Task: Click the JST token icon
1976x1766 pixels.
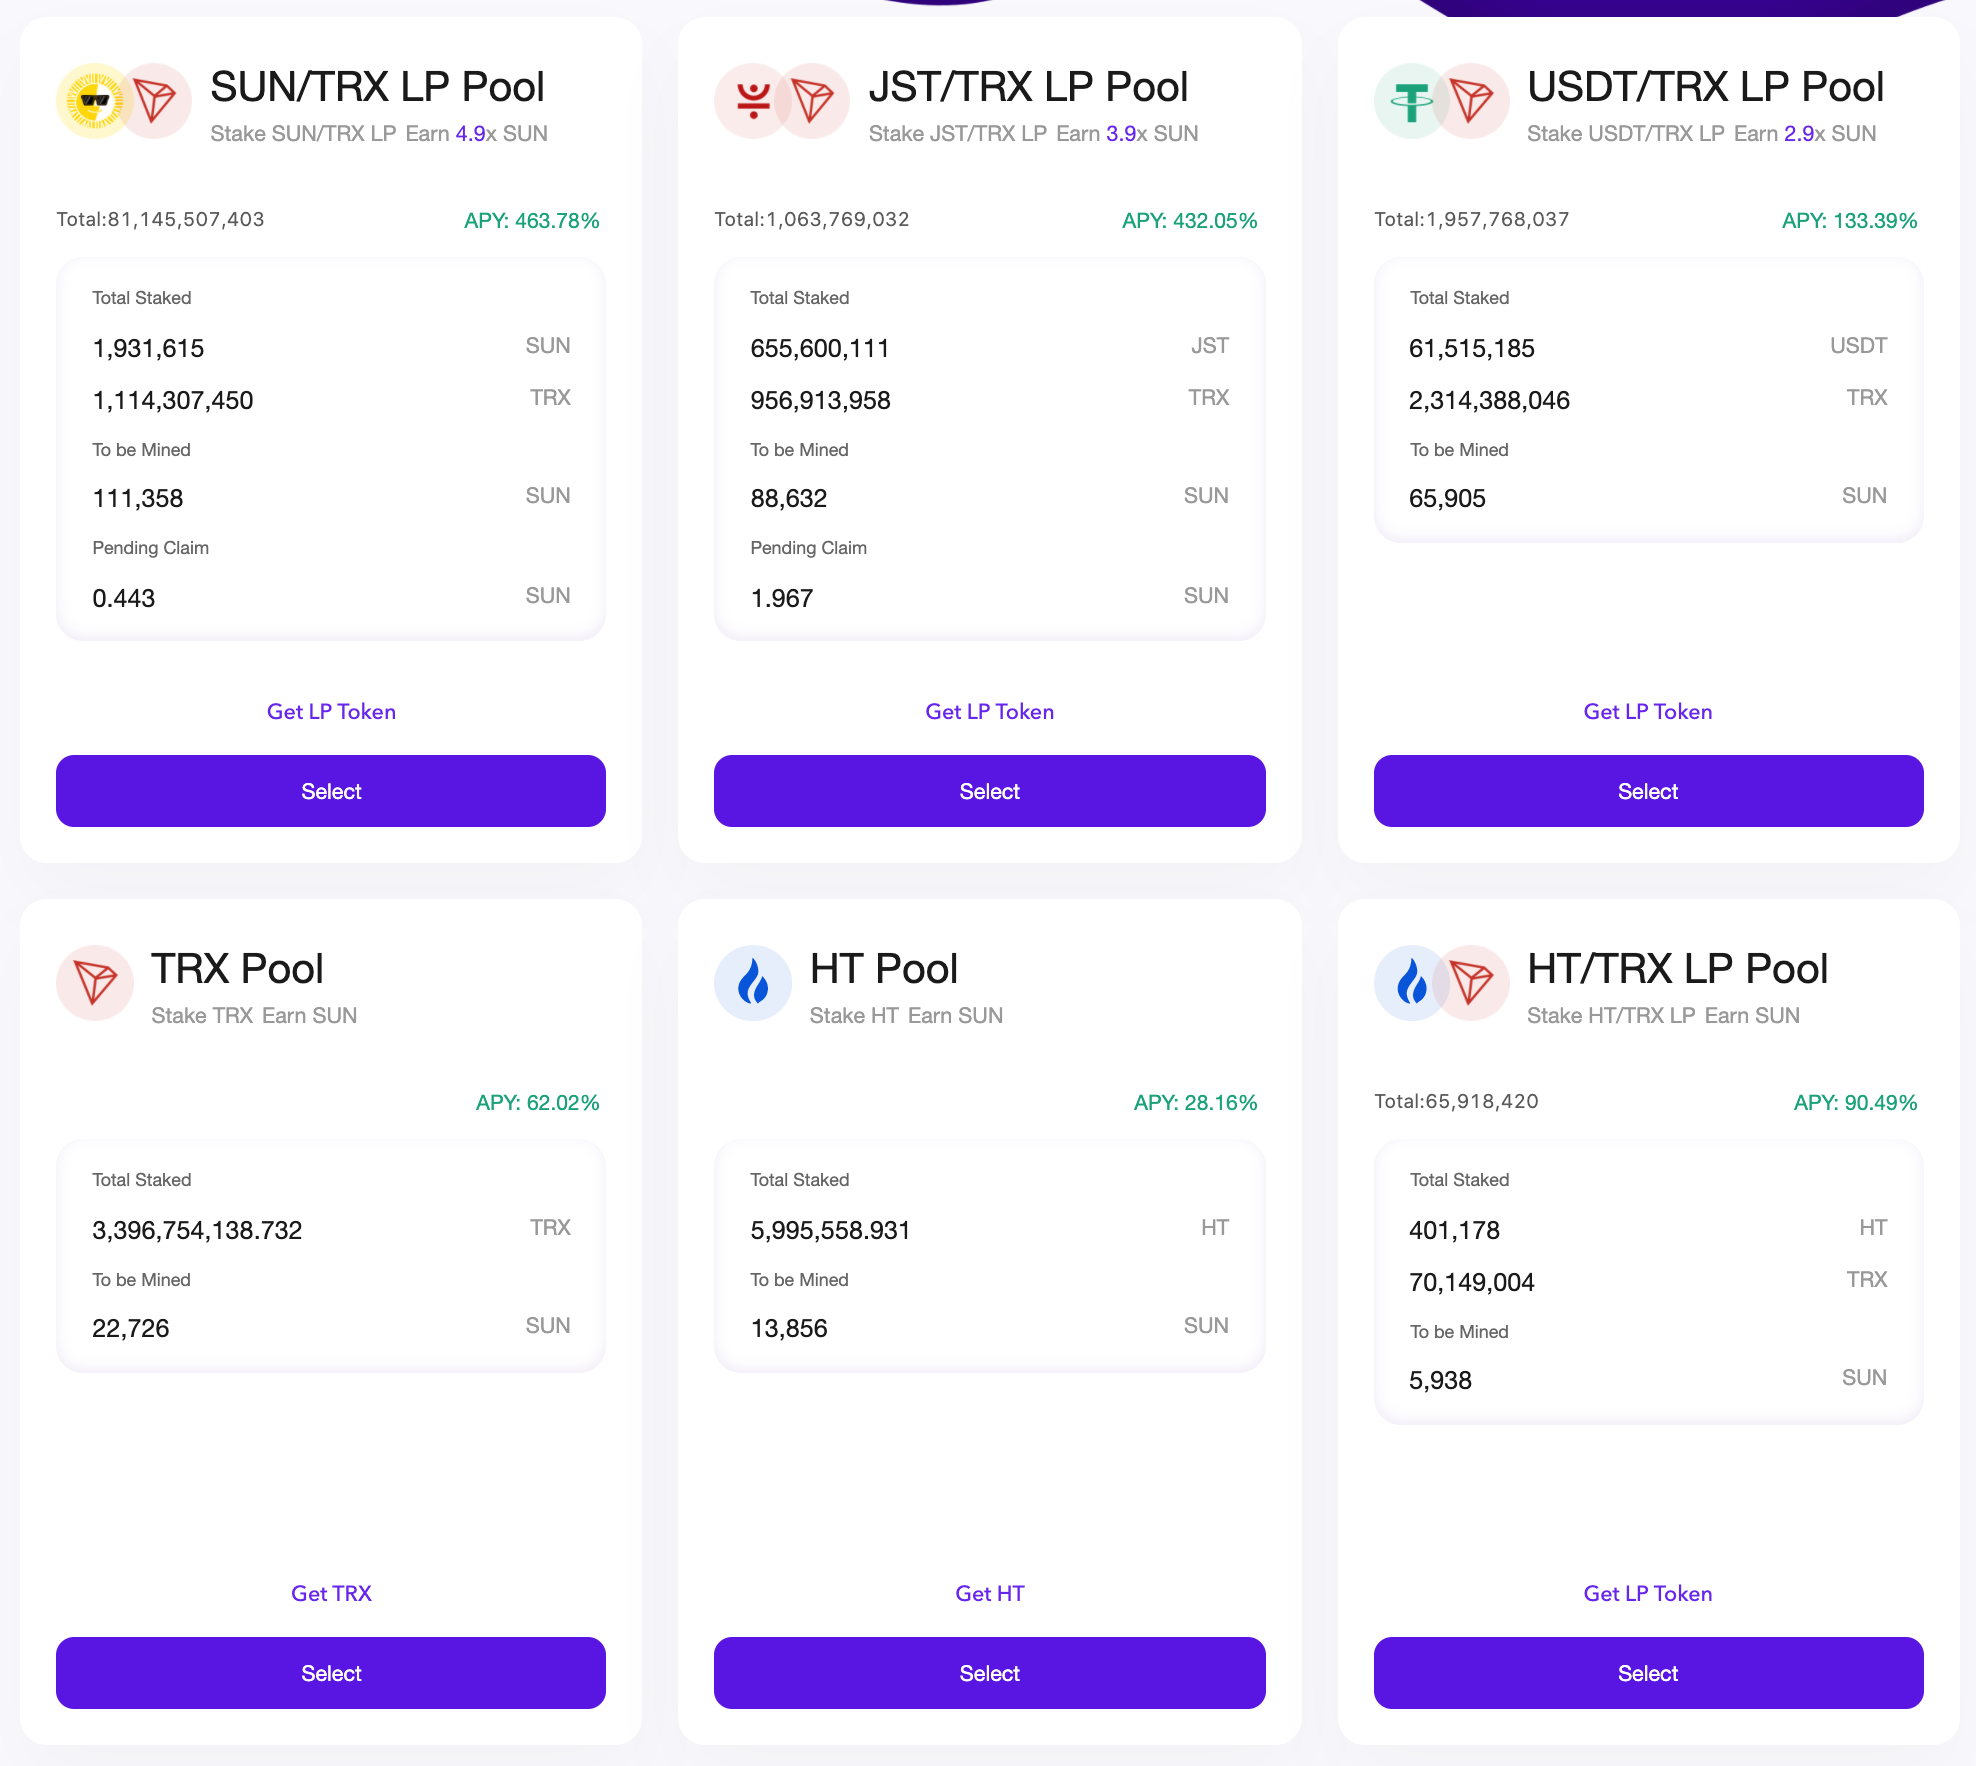Action: pos(750,101)
